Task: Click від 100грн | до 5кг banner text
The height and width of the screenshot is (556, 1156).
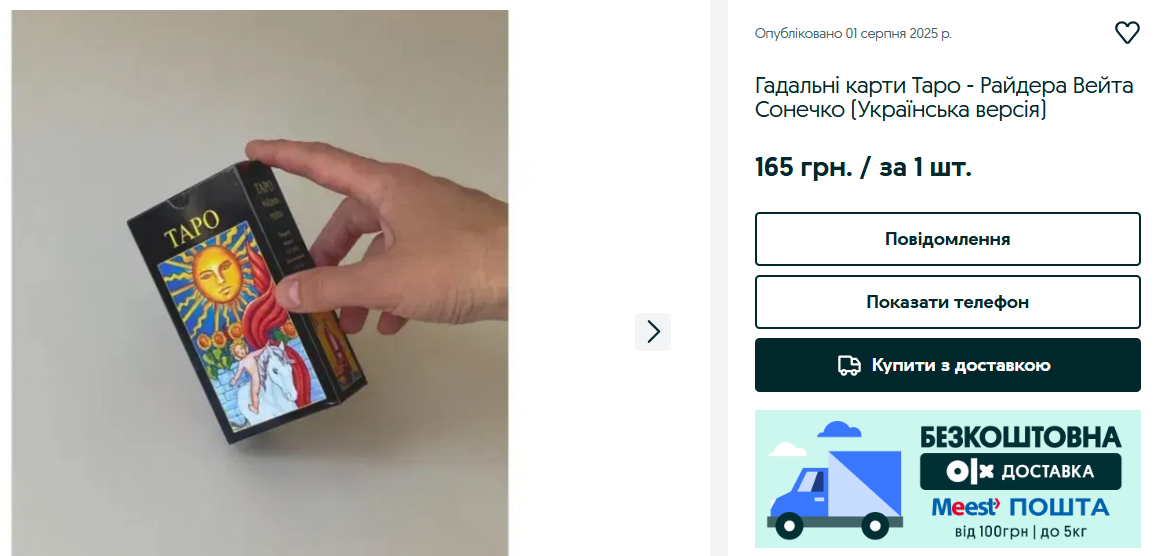Action: (1020, 531)
